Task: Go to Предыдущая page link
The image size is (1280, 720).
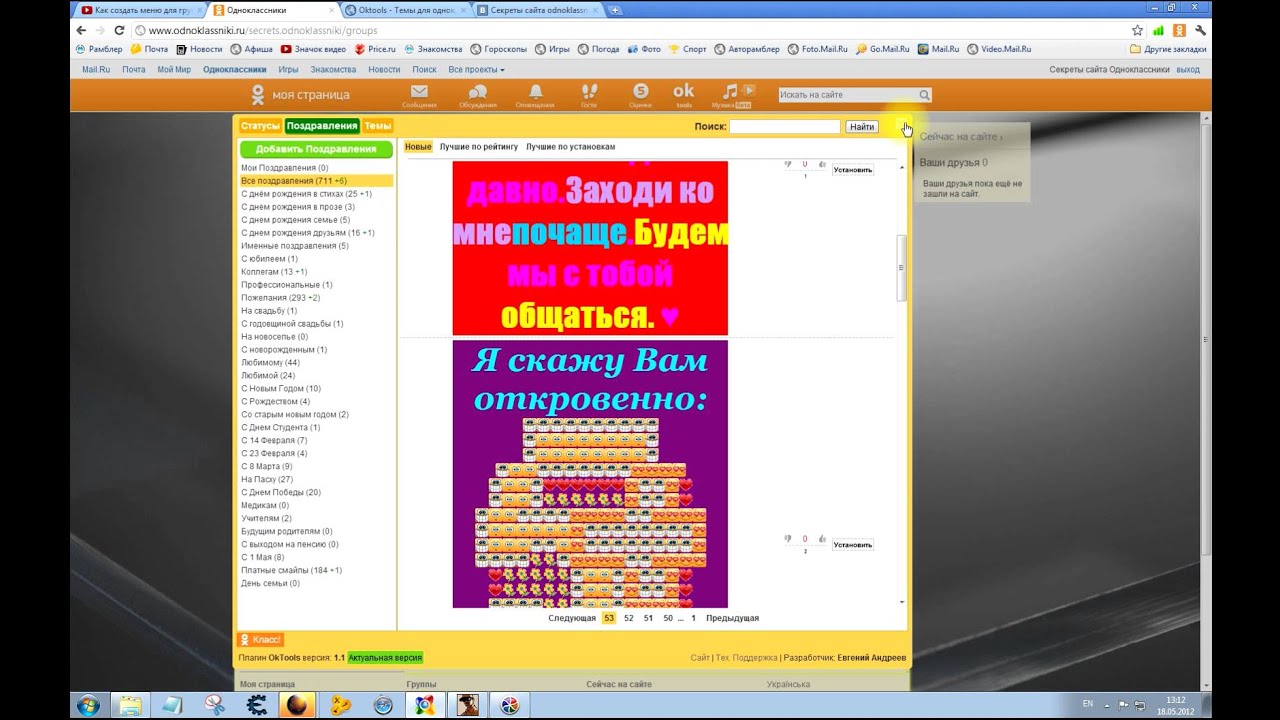Action: click(x=732, y=618)
